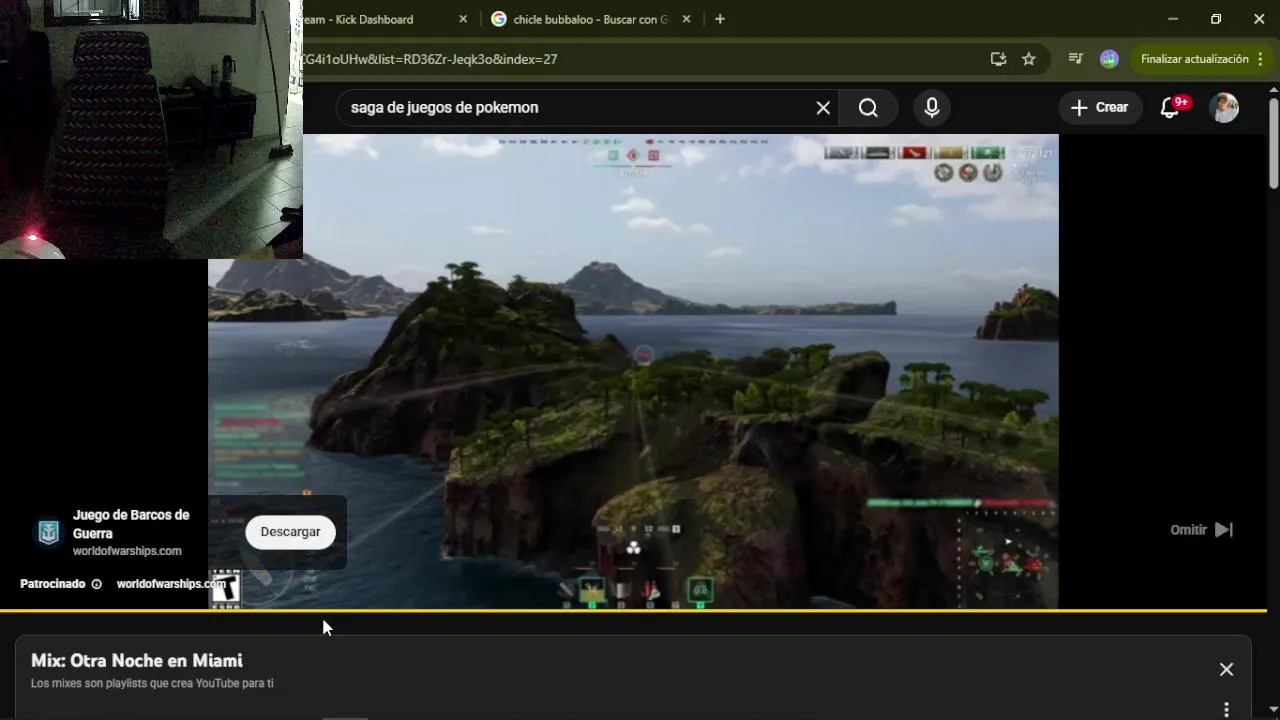The width and height of the screenshot is (1280, 720).
Task: Open the YouTube account avatar menu
Action: click(1224, 108)
